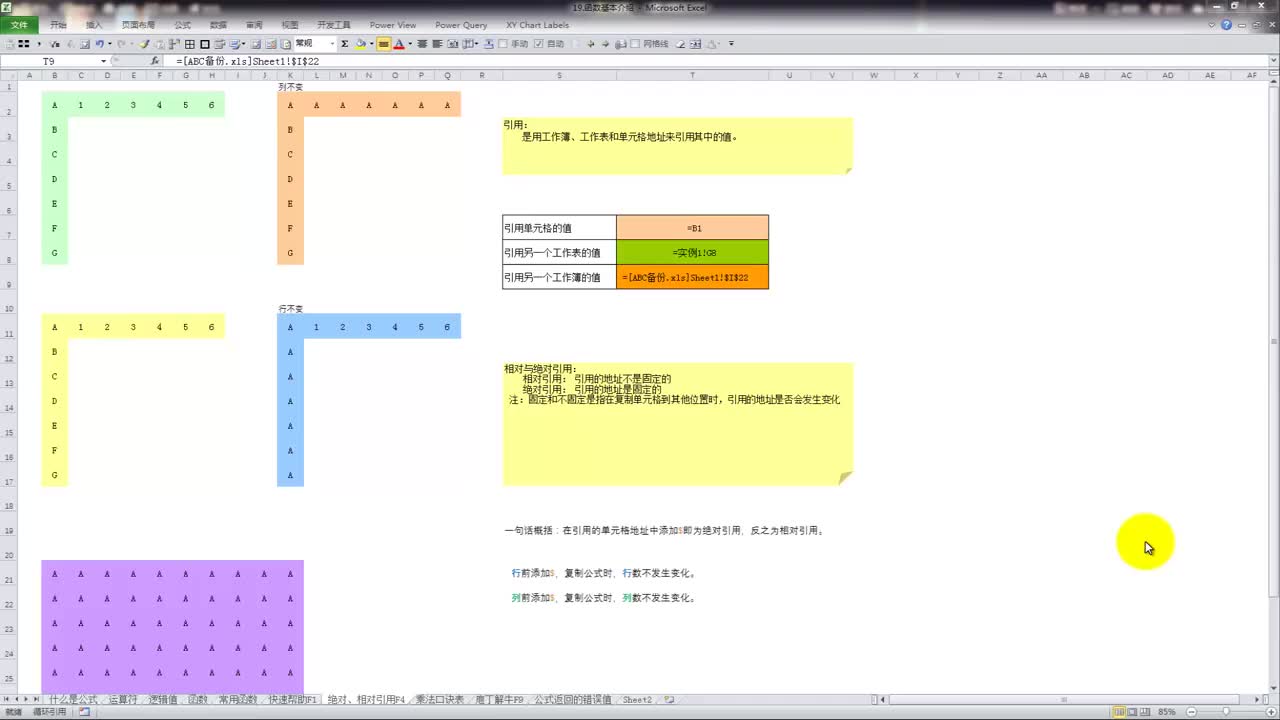Open the XY Chart Labels ribbon tab

[x=537, y=25]
